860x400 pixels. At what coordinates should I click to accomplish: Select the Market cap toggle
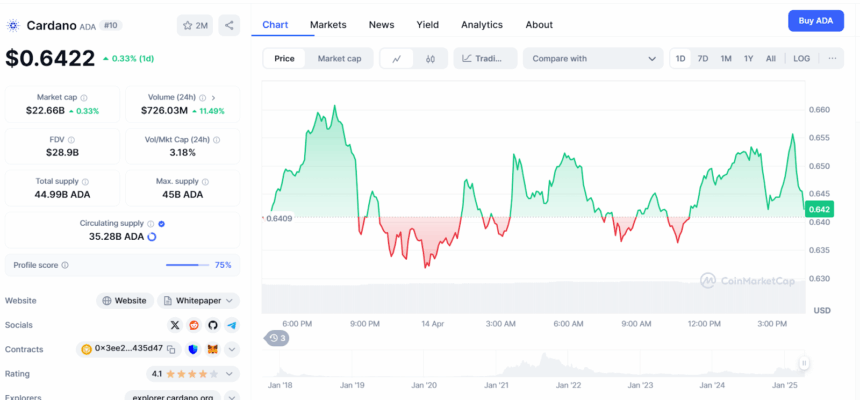tap(340, 59)
